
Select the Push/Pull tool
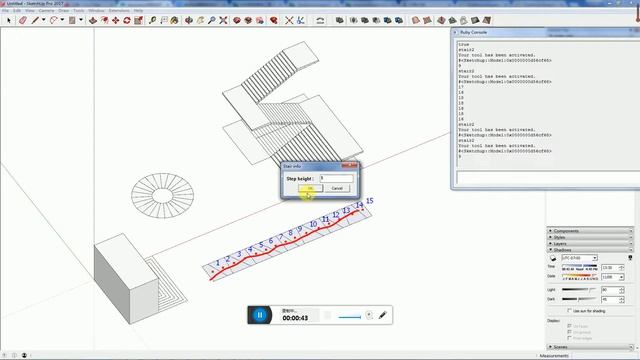click(x=93, y=20)
